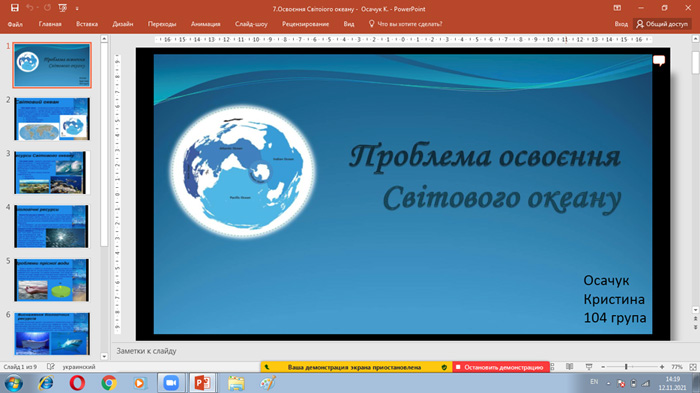Start slideshow from beginning via quick access icon
Image resolution: width=700 pixels, height=393 pixels.
62,8
